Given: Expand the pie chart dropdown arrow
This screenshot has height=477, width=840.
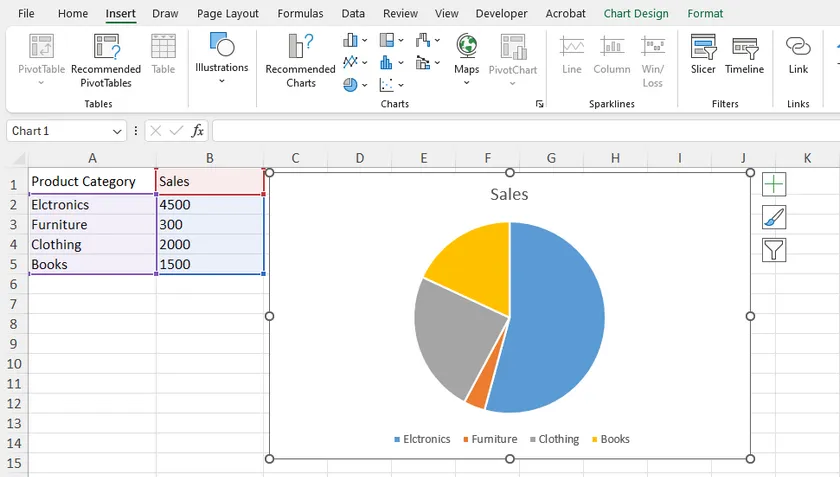Looking at the screenshot, I should (364, 85).
